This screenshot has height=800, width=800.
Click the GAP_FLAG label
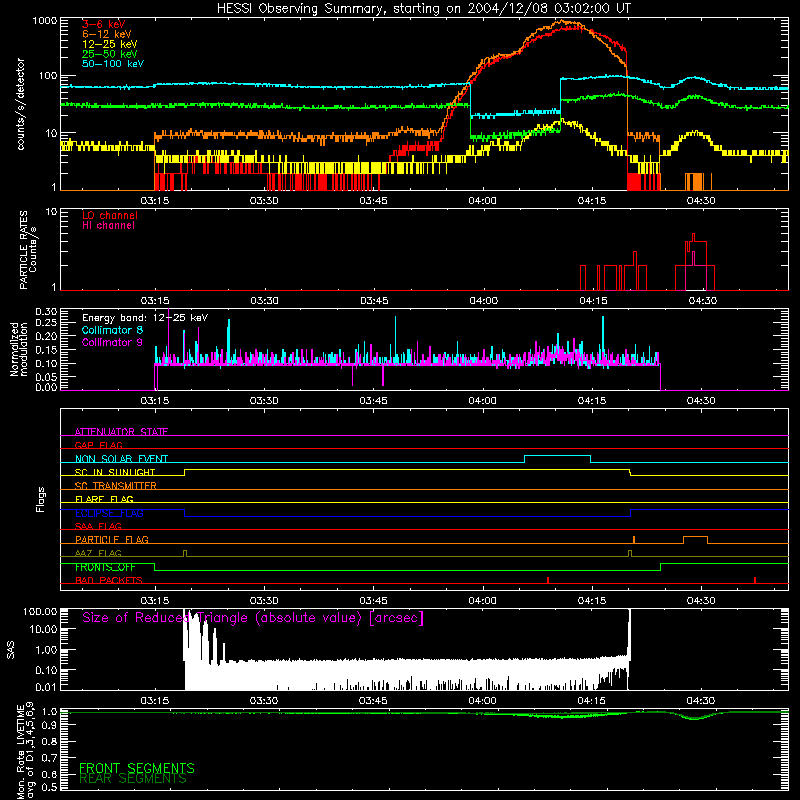(98, 445)
